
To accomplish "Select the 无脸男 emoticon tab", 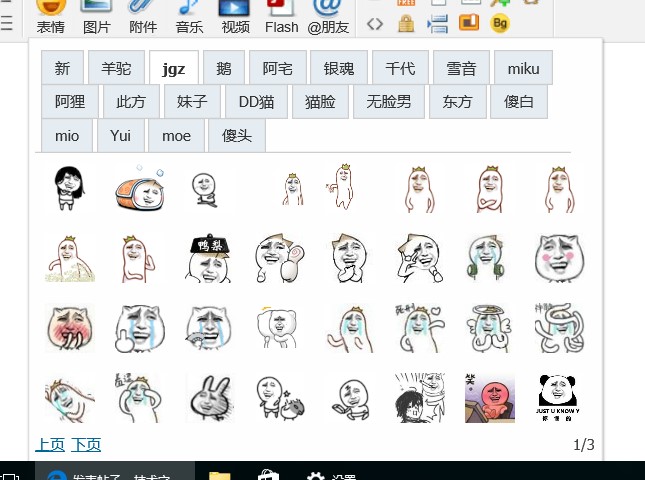I will (388, 102).
